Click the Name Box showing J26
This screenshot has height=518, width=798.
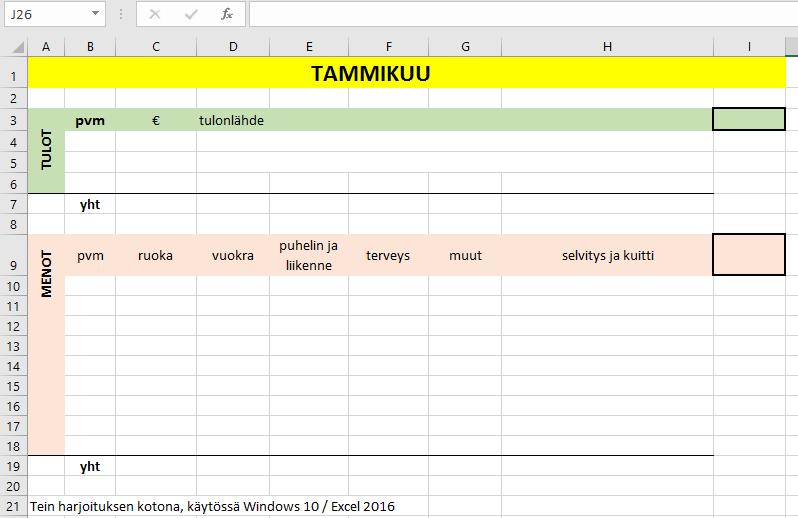pyautogui.click(x=55, y=14)
